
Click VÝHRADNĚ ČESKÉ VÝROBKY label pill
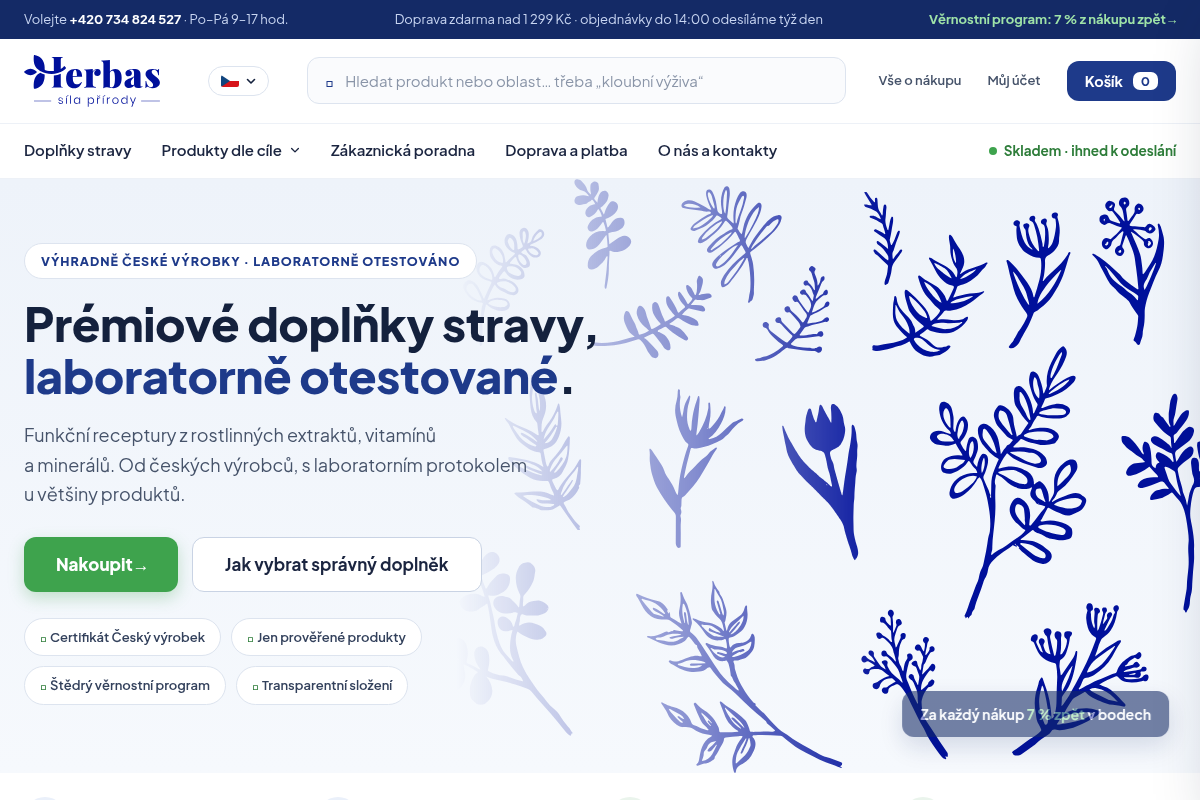(x=250, y=261)
